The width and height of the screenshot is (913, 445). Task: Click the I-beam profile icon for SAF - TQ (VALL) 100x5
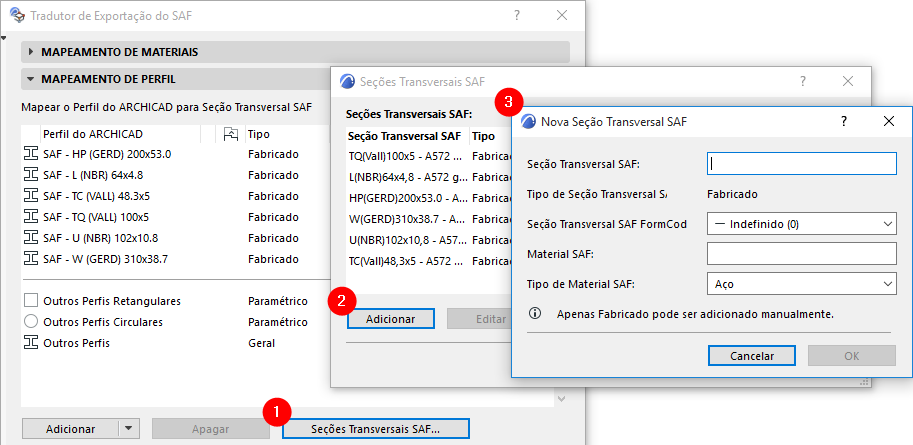[x=30, y=217]
